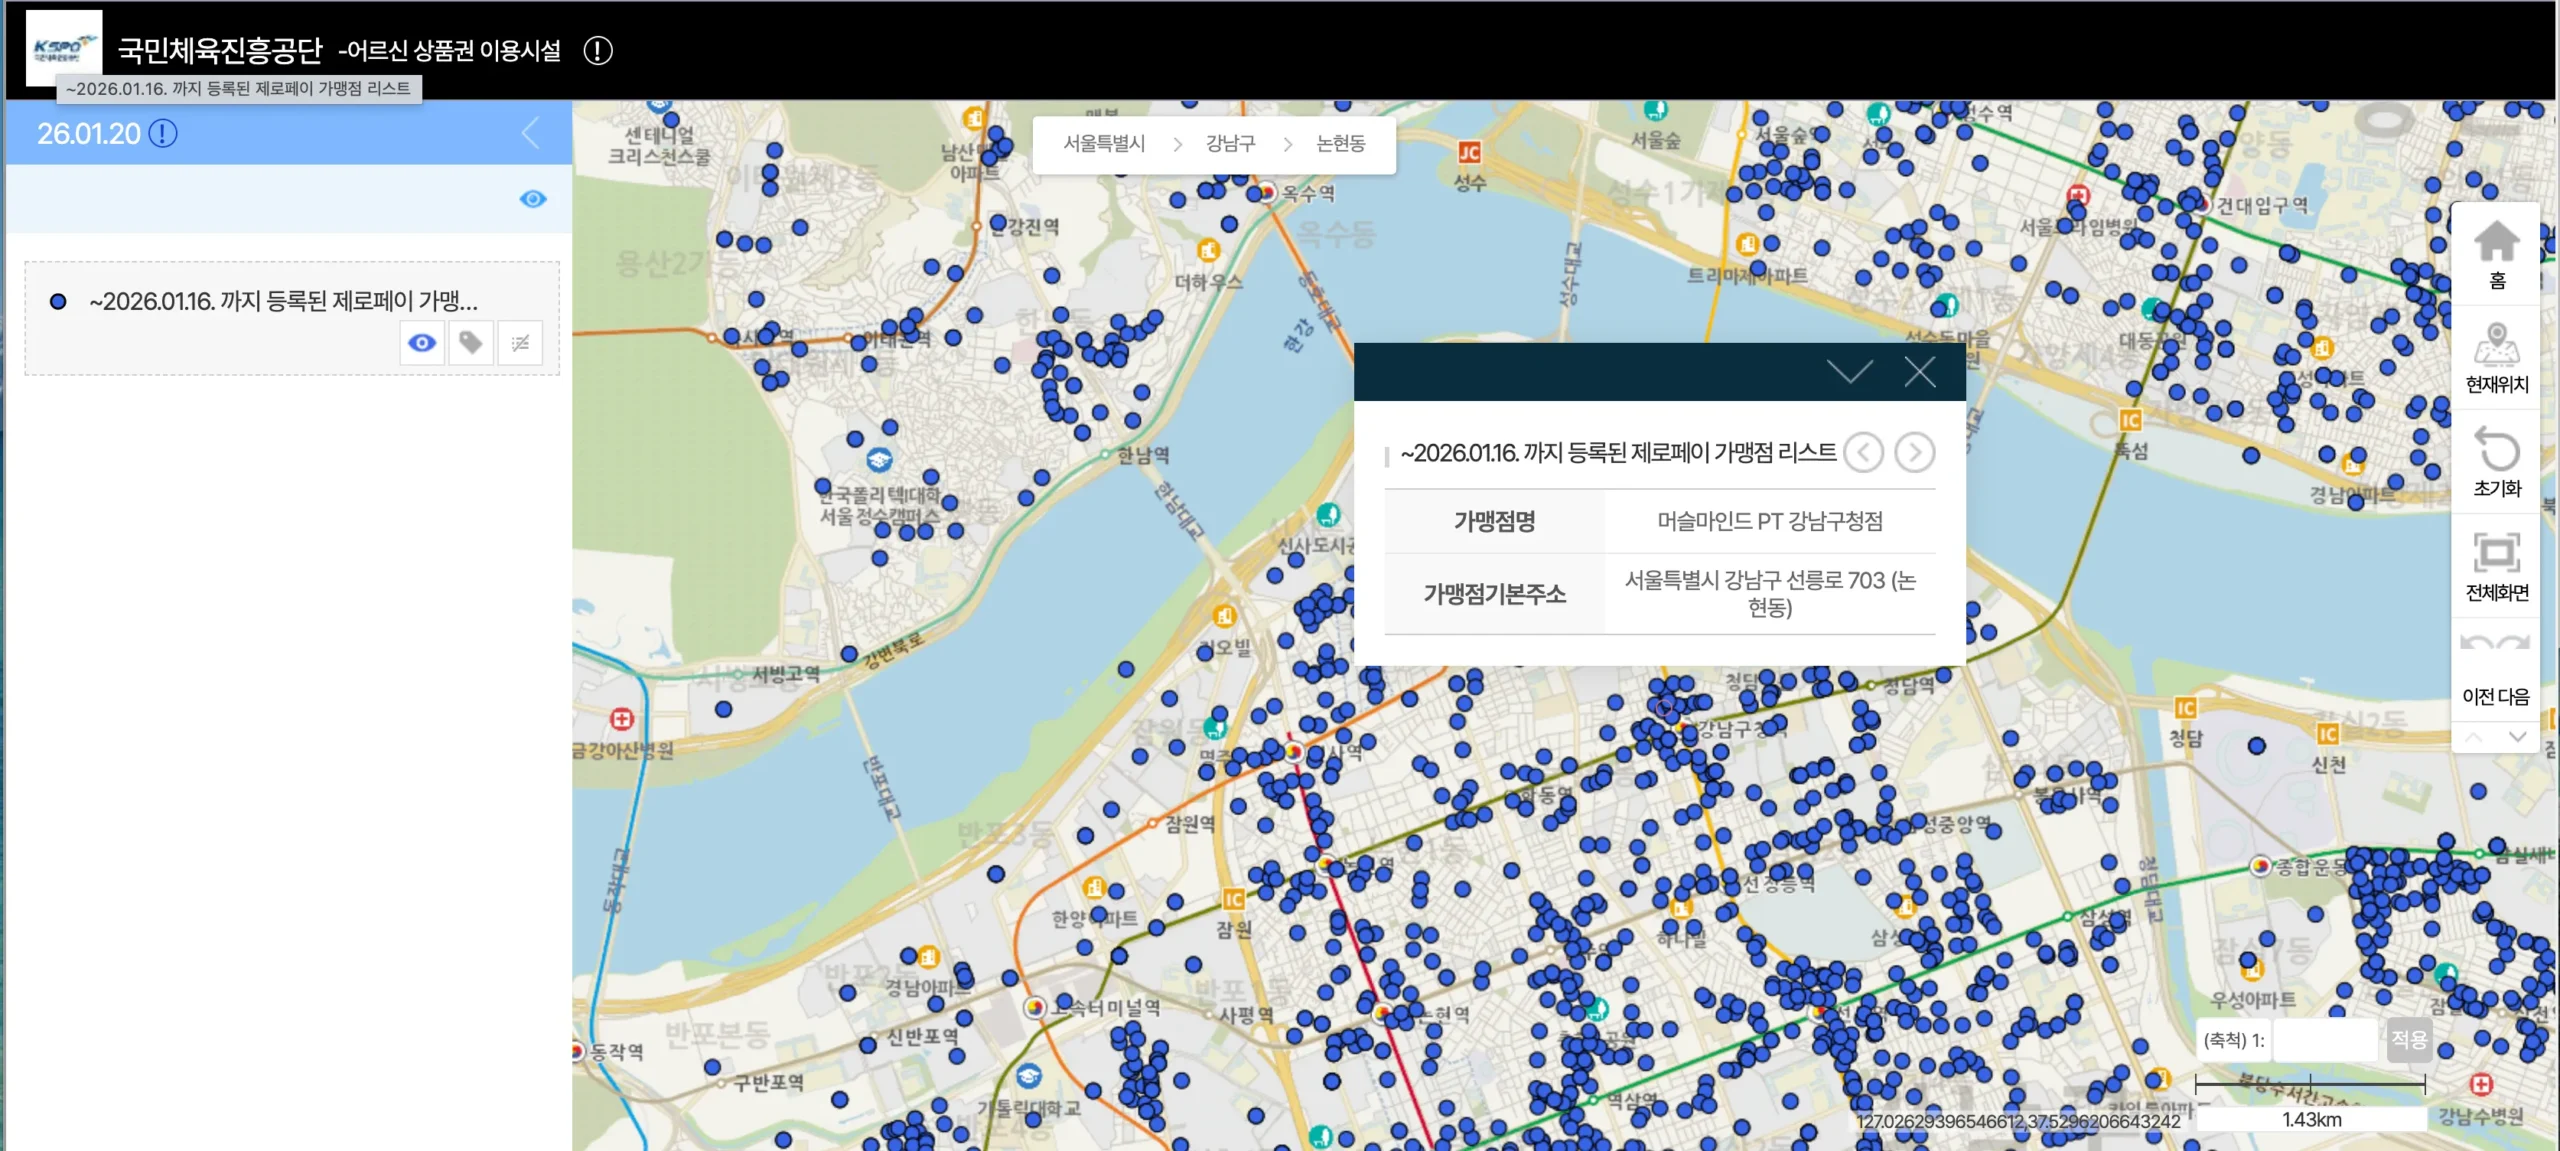Collapse the left panel with chevron
This screenshot has height=1151, width=2560.
[531, 133]
